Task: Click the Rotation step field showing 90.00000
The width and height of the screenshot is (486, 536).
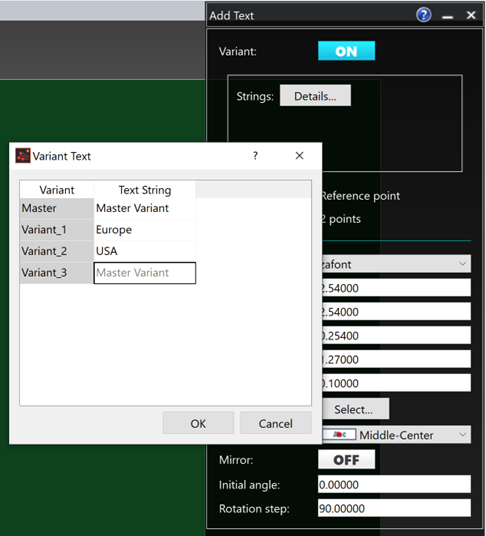Action: pyautogui.click(x=394, y=508)
